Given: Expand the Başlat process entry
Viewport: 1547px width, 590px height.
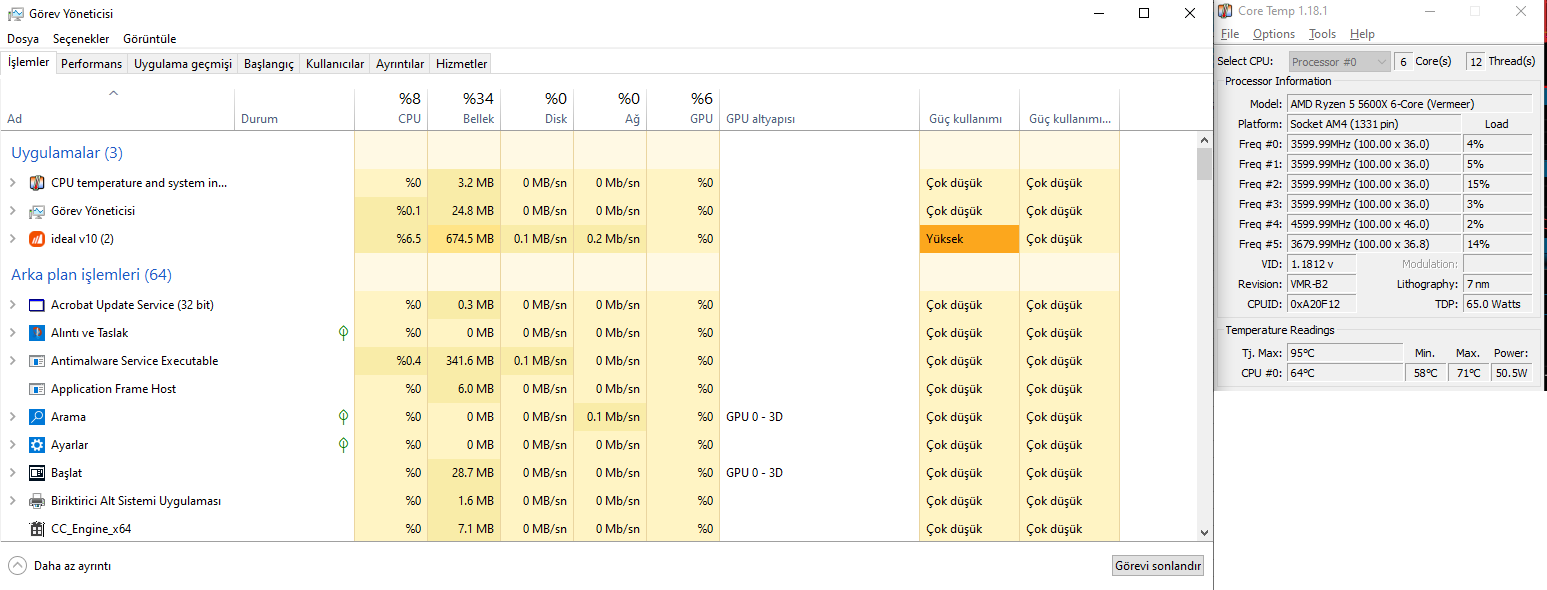Looking at the screenshot, I should [x=13, y=473].
